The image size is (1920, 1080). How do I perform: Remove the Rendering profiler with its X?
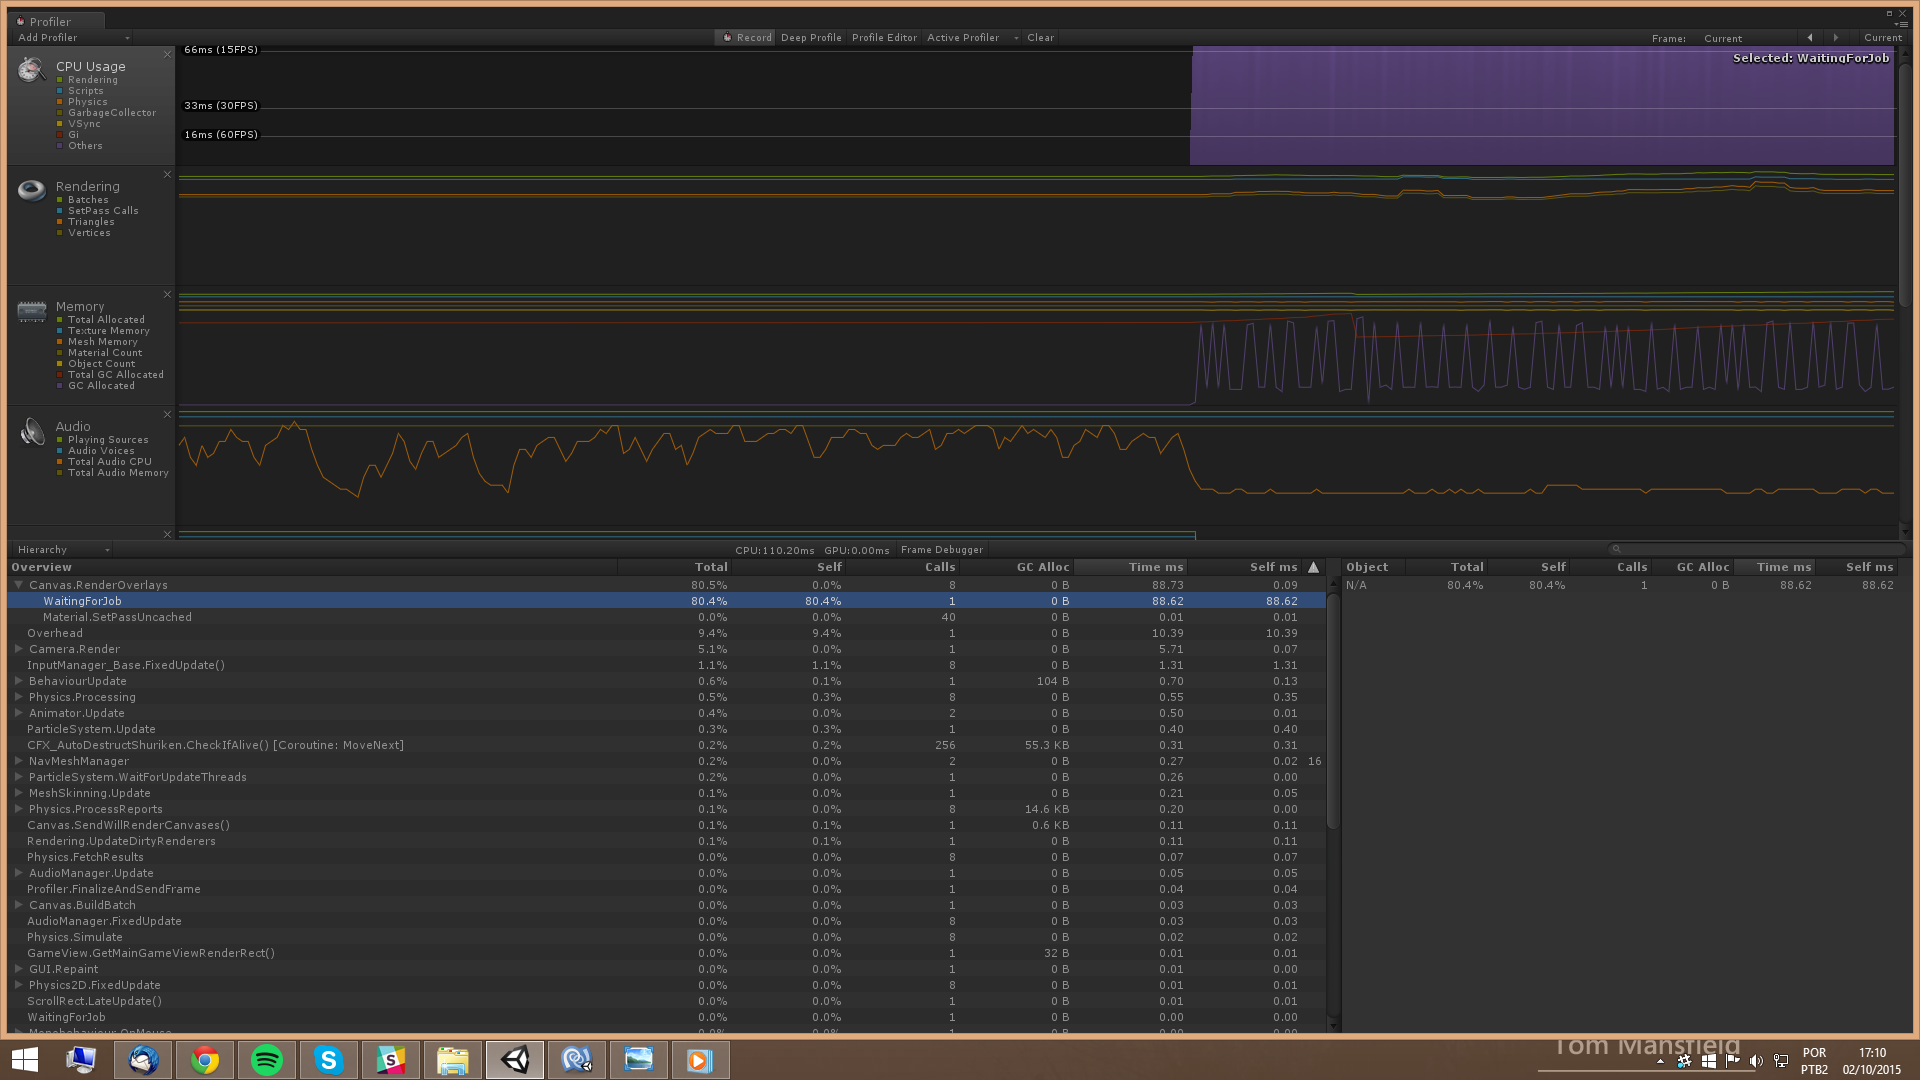pos(167,174)
